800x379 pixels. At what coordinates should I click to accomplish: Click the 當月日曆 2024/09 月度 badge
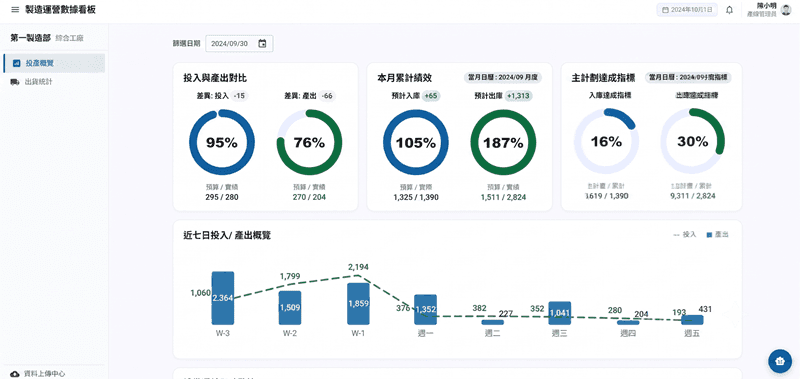503,78
